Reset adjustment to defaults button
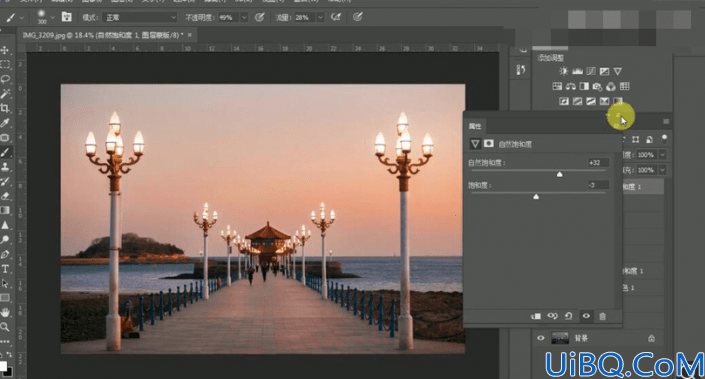 point(569,316)
